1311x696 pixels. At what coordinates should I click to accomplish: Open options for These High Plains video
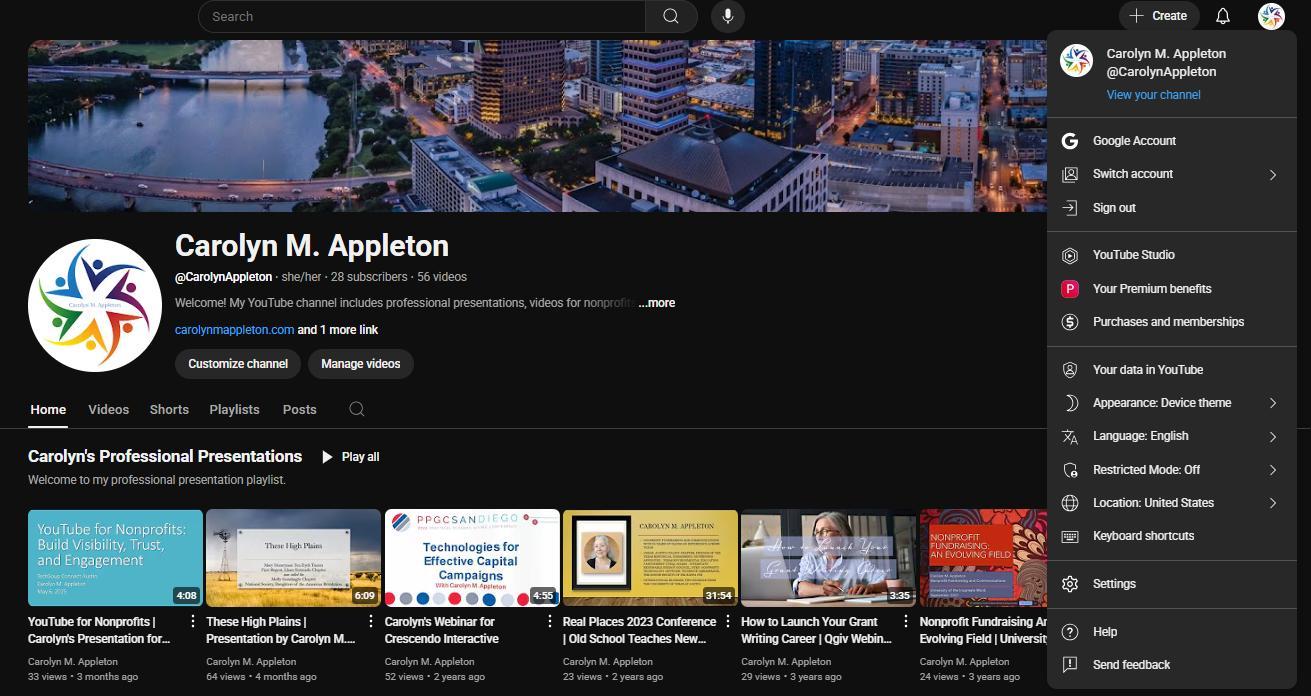point(371,622)
